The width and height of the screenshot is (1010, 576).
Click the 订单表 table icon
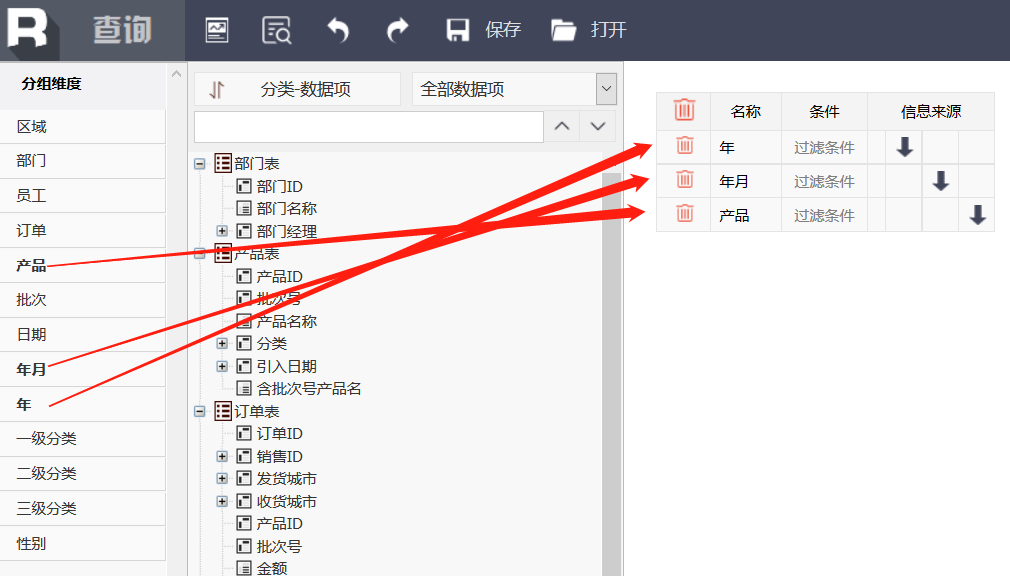(223, 411)
